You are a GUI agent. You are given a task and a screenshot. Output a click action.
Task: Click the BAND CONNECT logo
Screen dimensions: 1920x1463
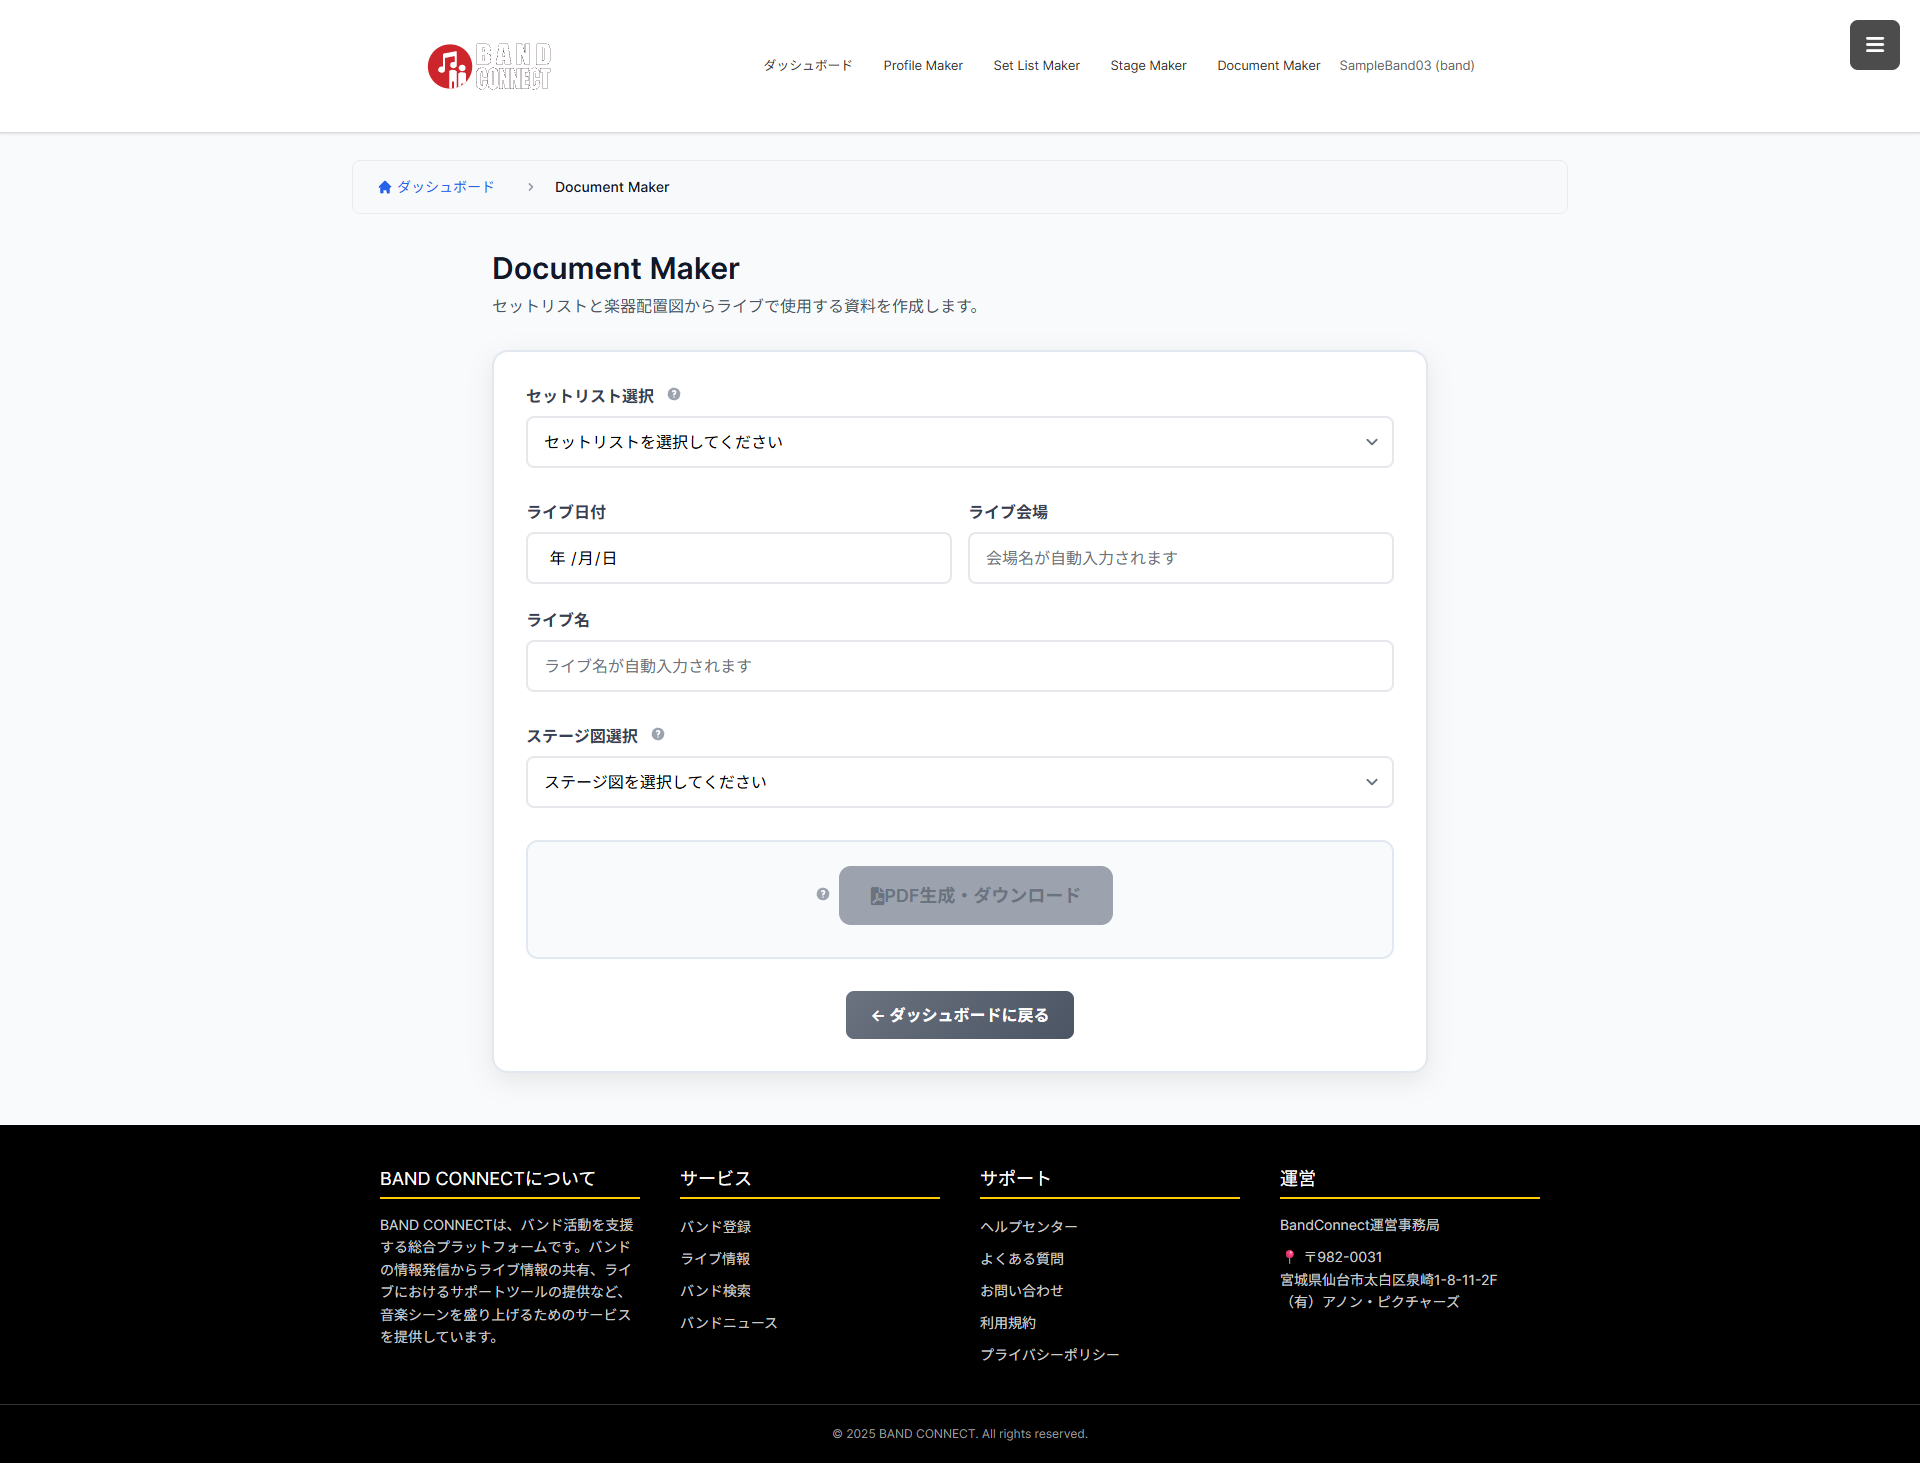[x=489, y=66]
